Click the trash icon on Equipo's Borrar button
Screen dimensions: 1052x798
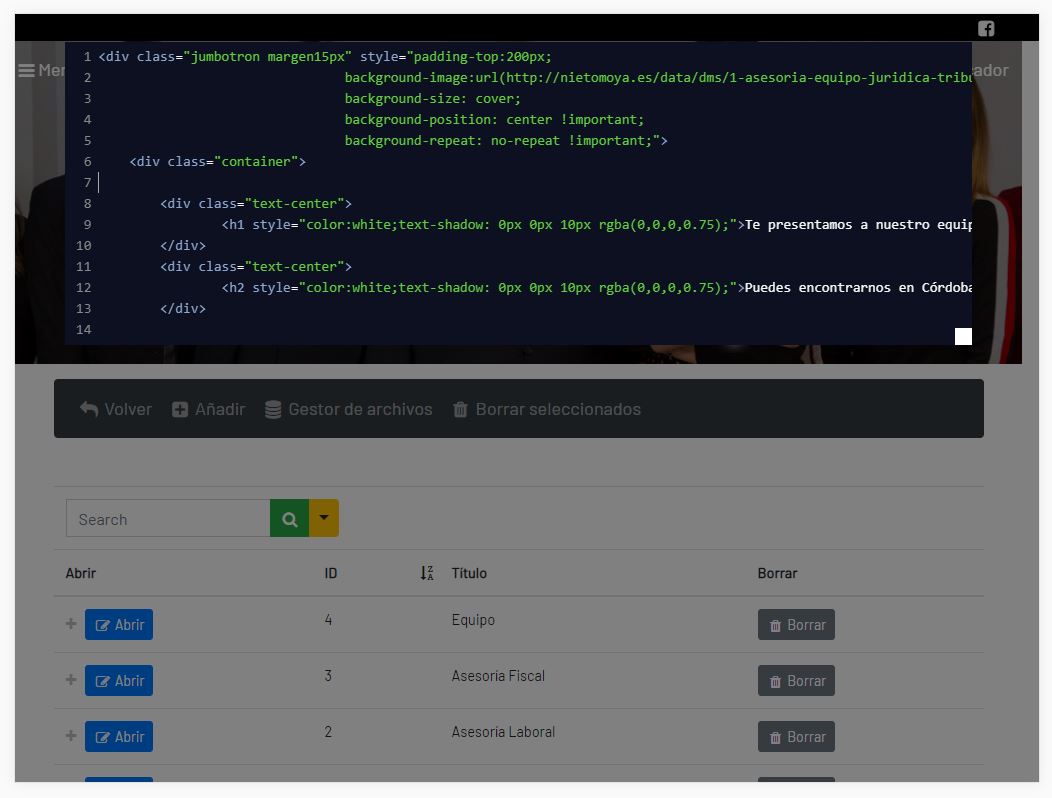(x=775, y=624)
